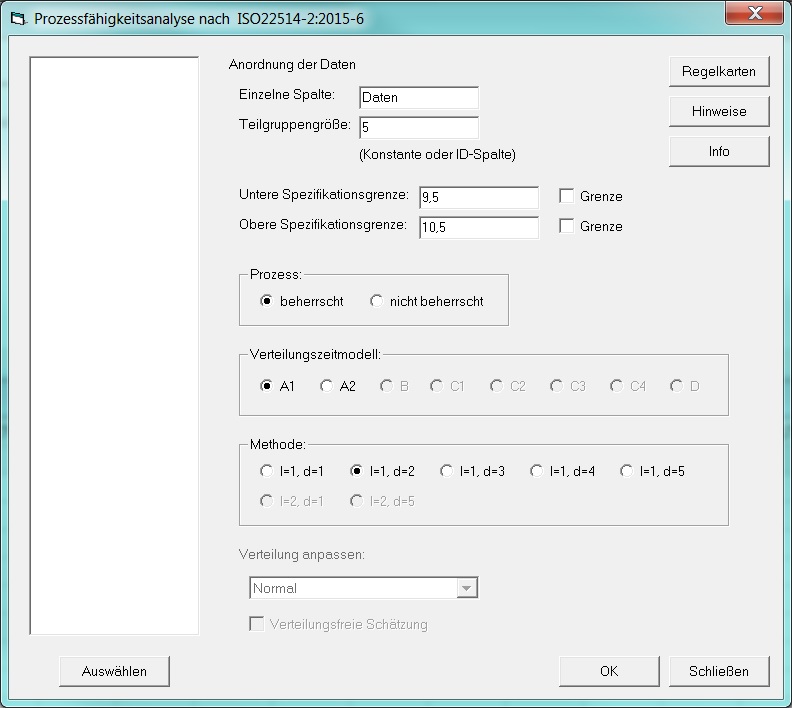Click the Auswählen button

pos(114,671)
